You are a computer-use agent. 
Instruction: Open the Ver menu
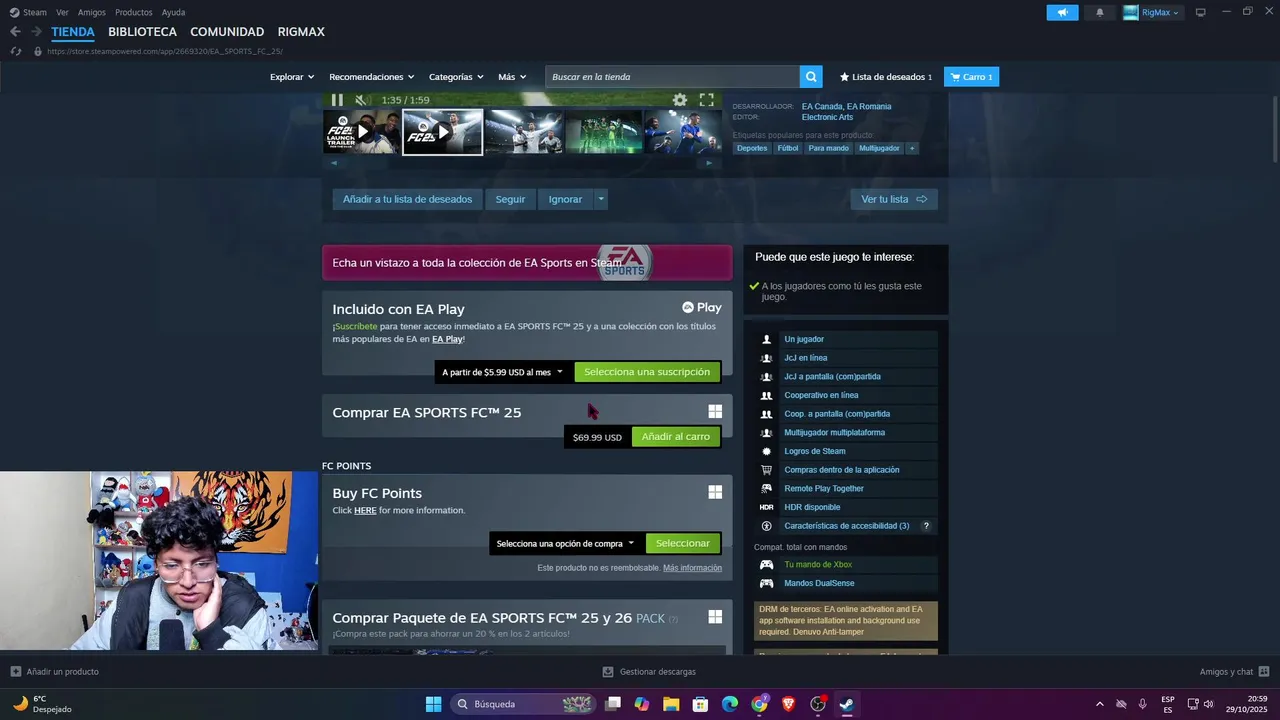tap(62, 12)
